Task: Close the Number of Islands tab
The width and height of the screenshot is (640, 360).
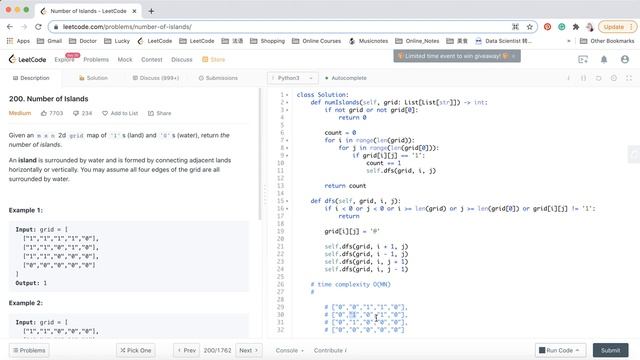Action: (134, 11)
